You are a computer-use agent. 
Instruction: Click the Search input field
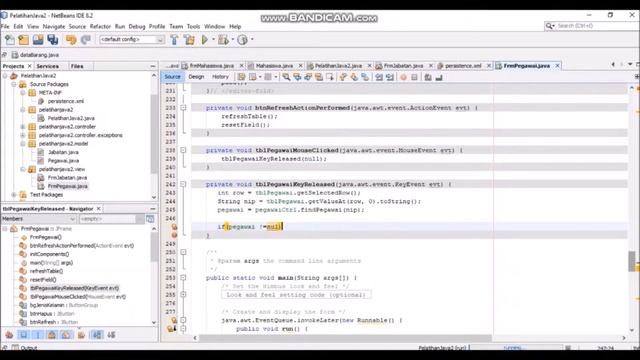[x=597, y=26]
